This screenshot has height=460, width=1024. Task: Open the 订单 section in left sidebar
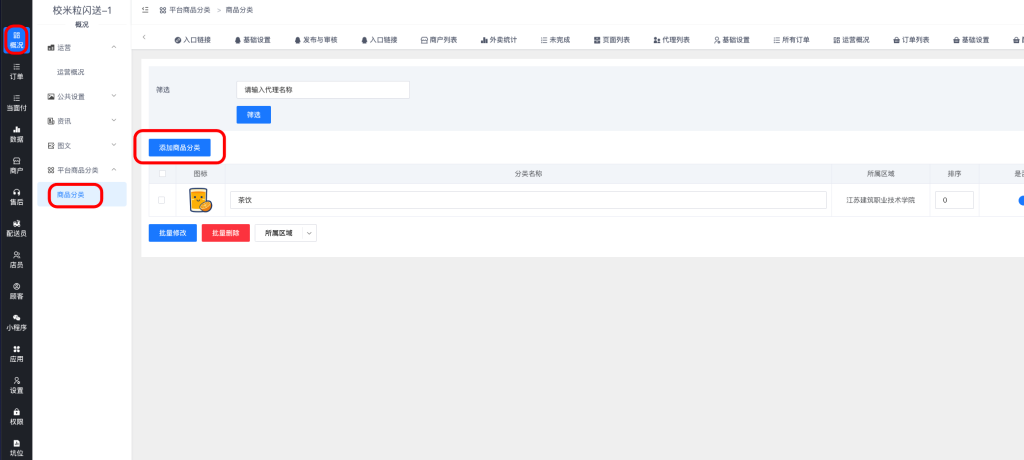pos(16,71)
